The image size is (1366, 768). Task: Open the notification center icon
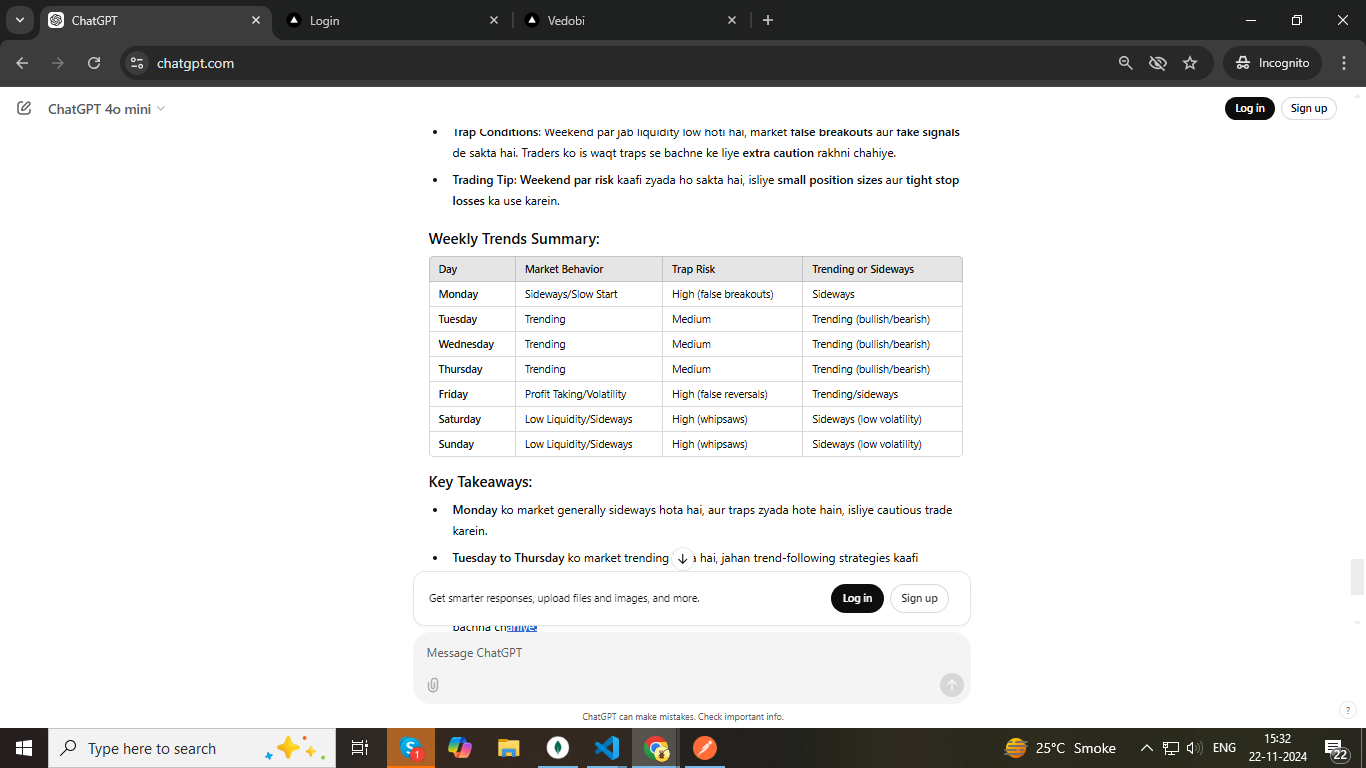tap(1337, 748)
